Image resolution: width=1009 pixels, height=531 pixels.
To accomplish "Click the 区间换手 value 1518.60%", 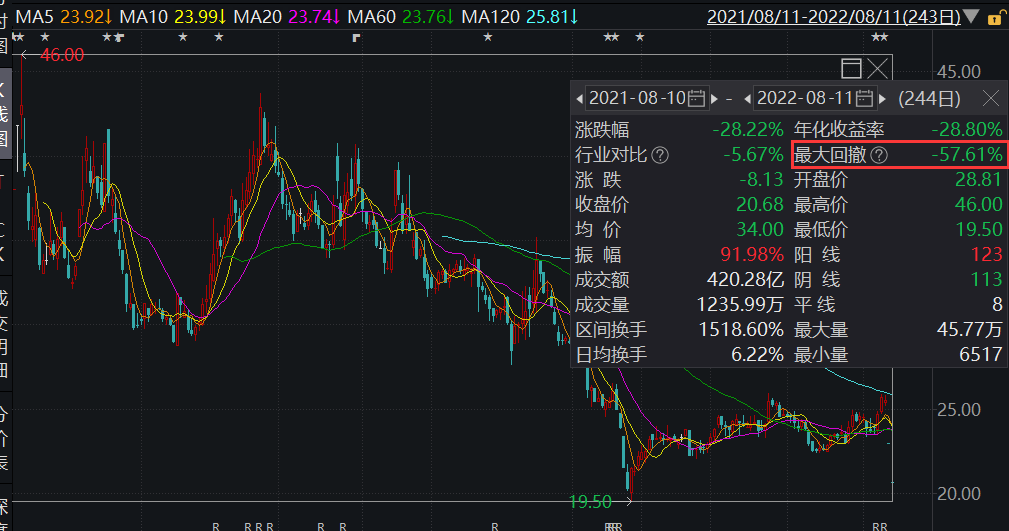I will coord(741,330).
